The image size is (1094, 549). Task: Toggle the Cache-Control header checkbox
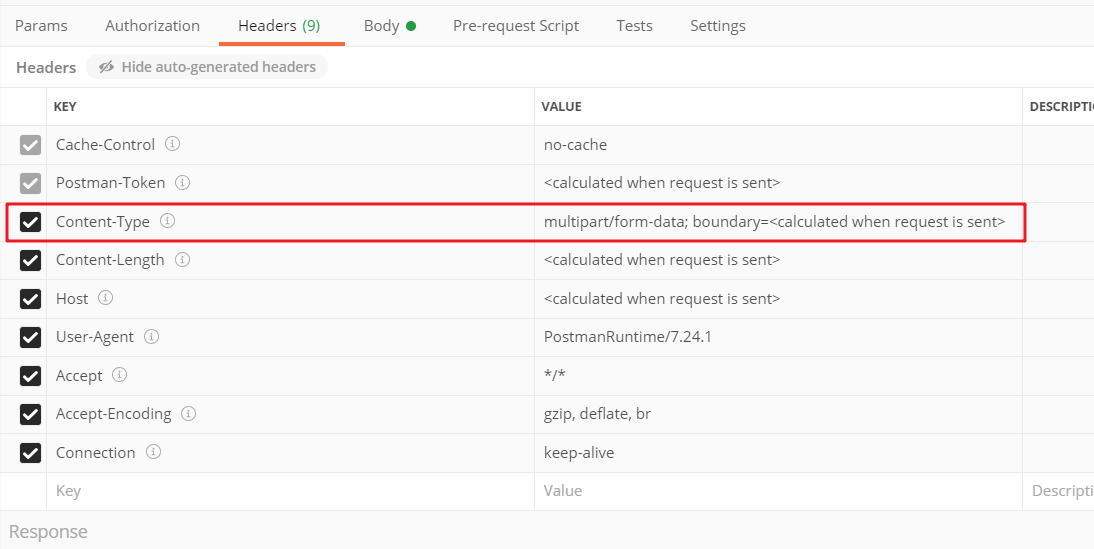point(30,145)
